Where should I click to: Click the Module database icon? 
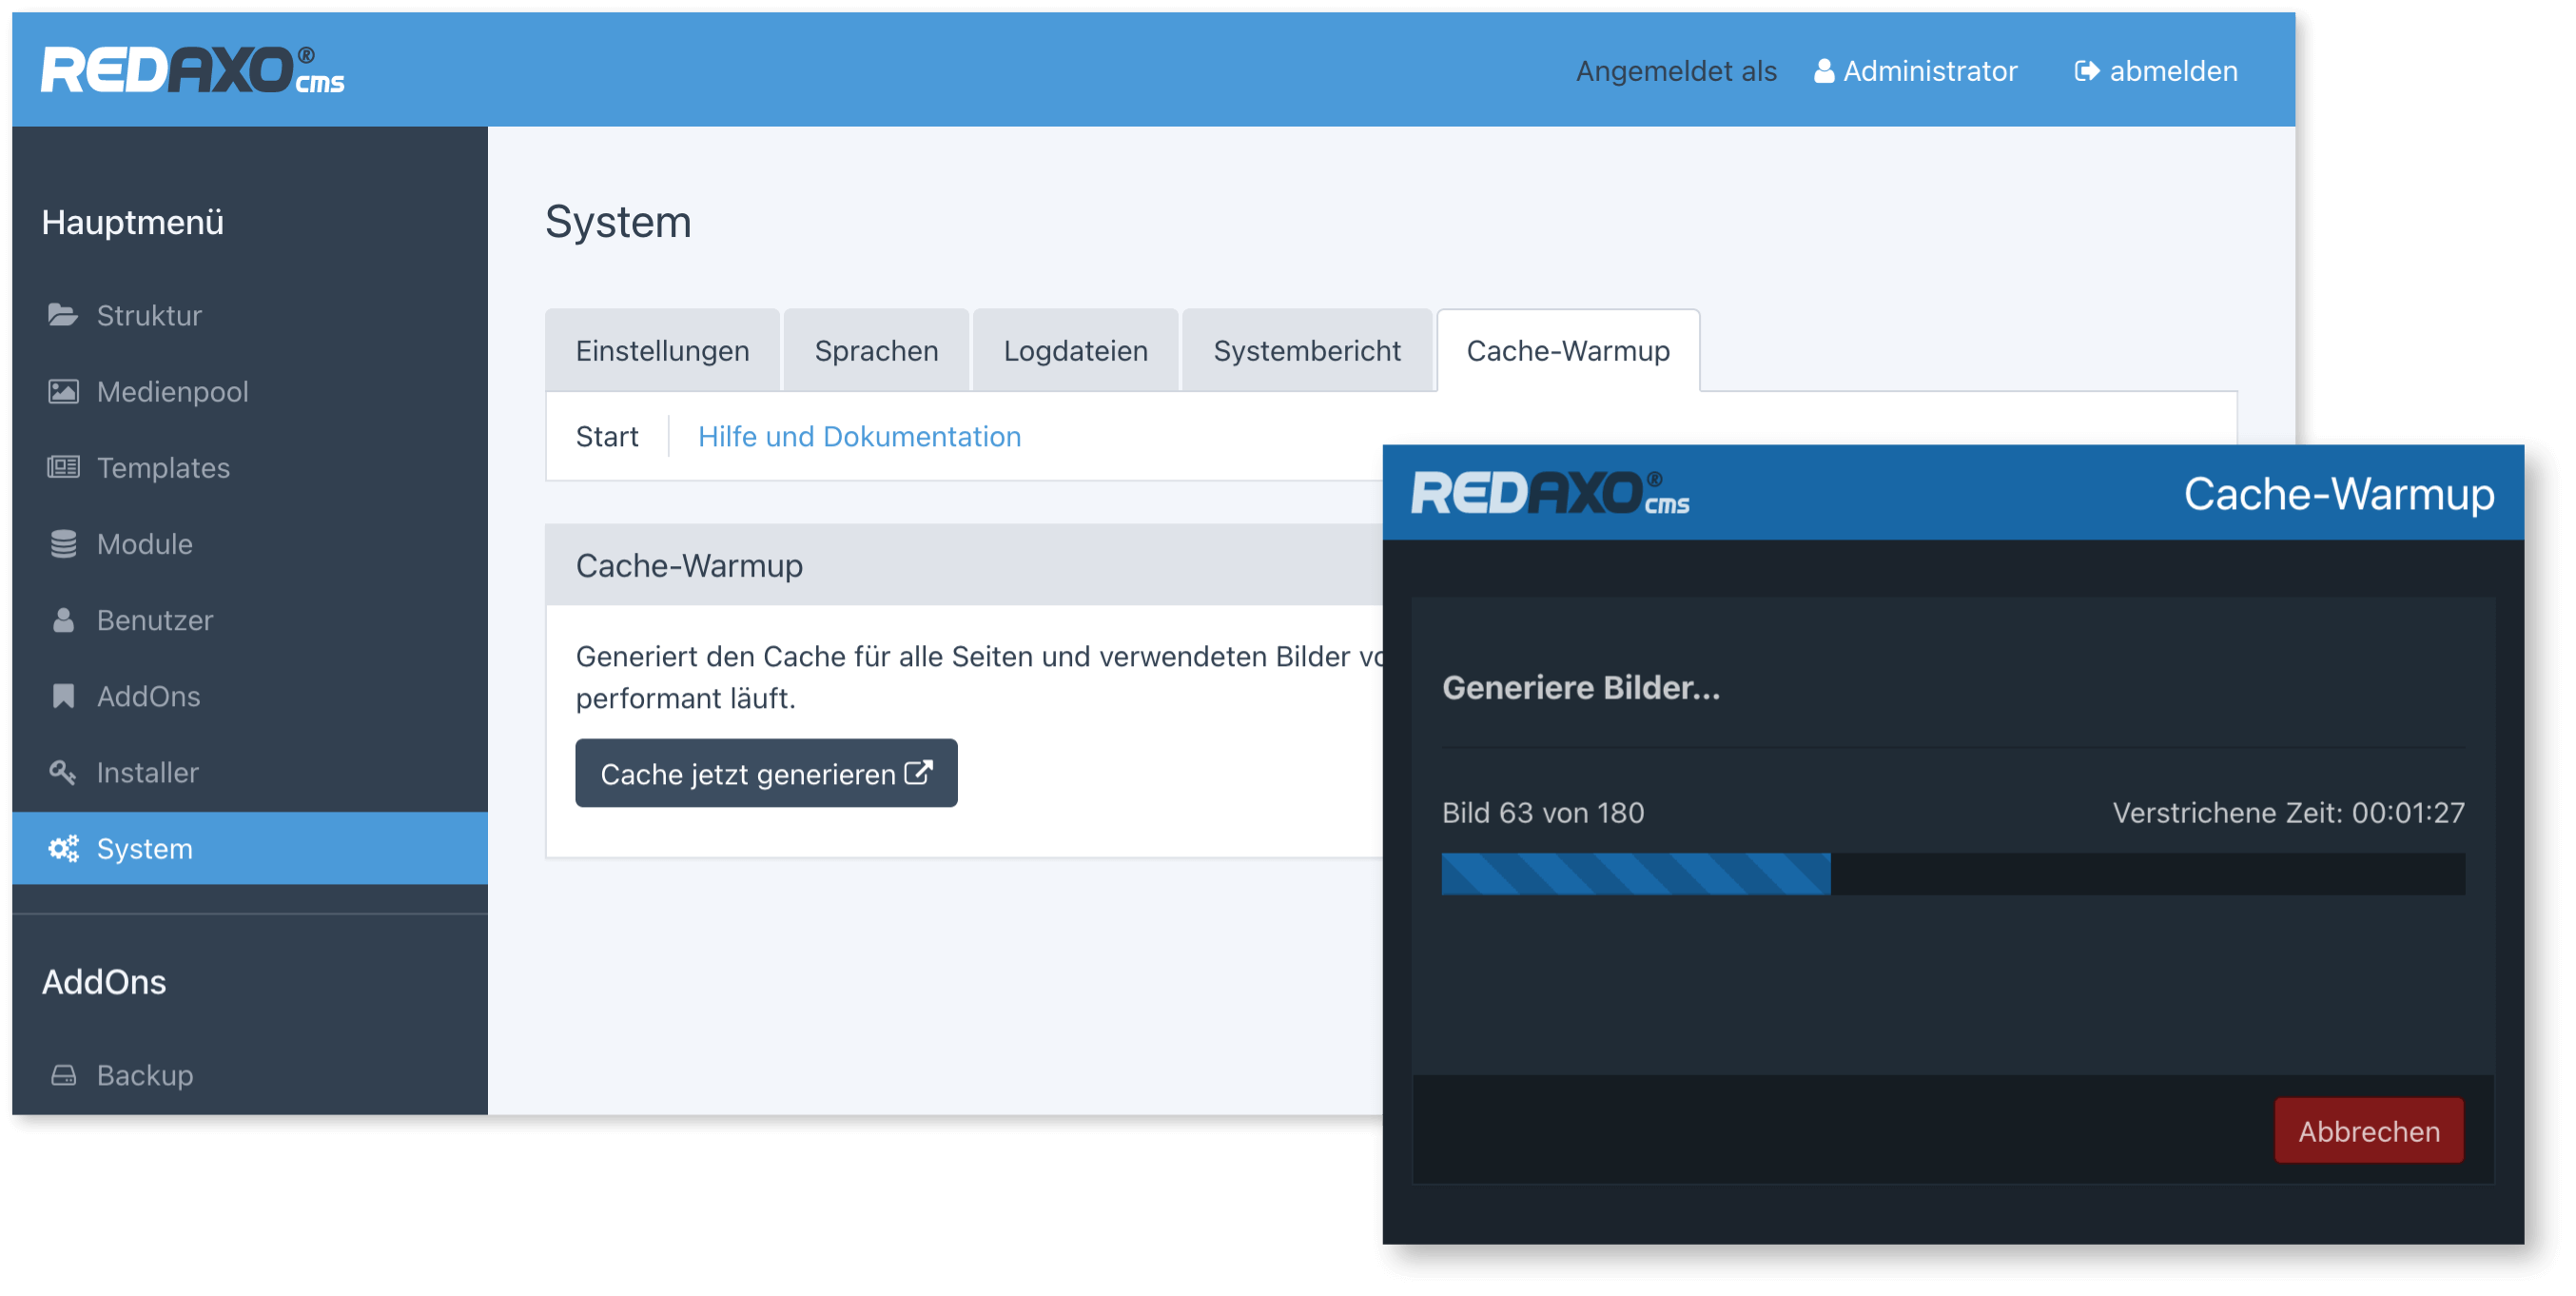tap(63, 544)
